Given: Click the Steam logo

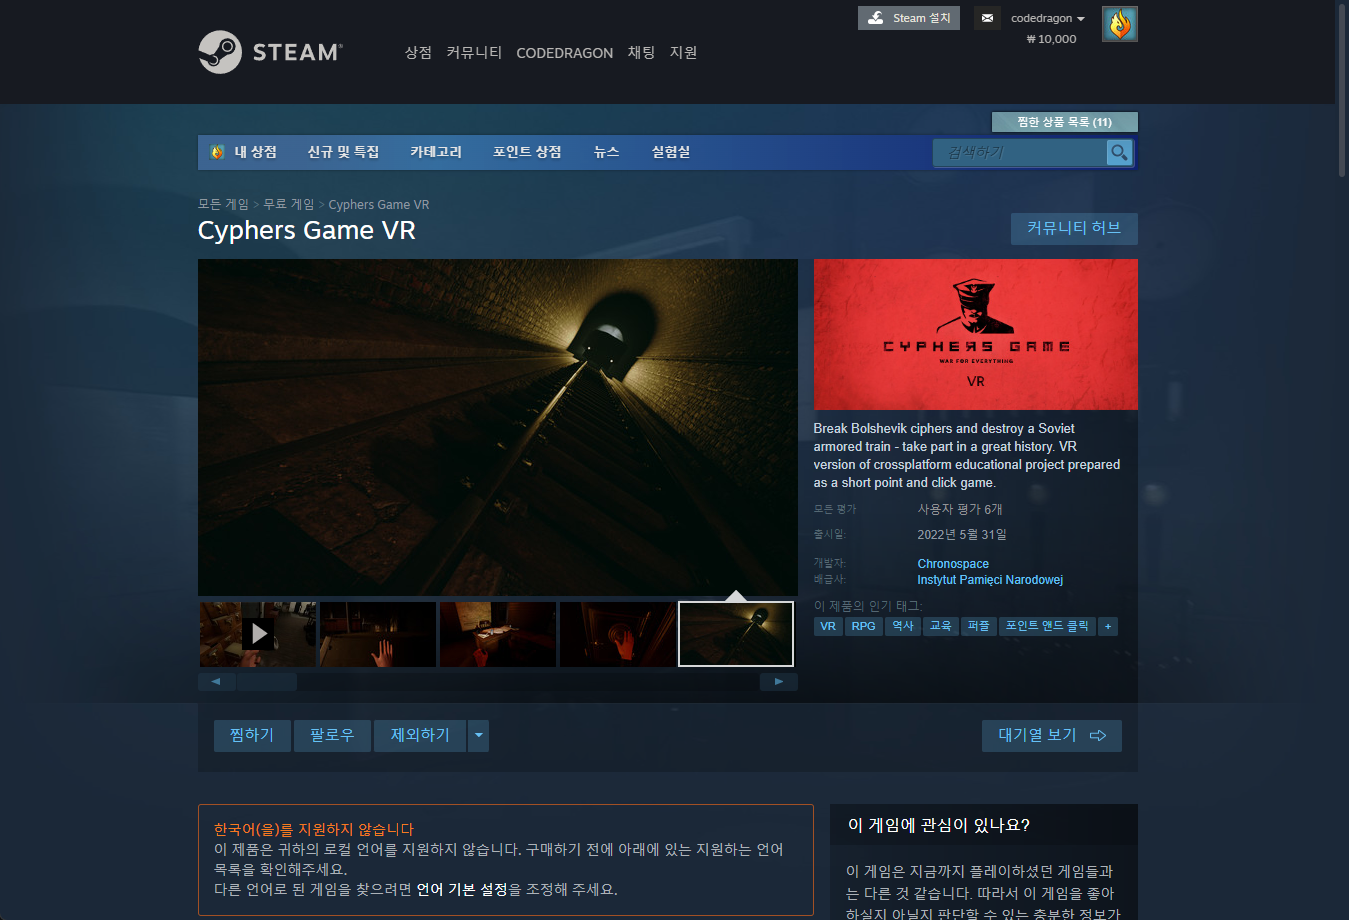Looking at the screenshot, I should click(270, 52).
